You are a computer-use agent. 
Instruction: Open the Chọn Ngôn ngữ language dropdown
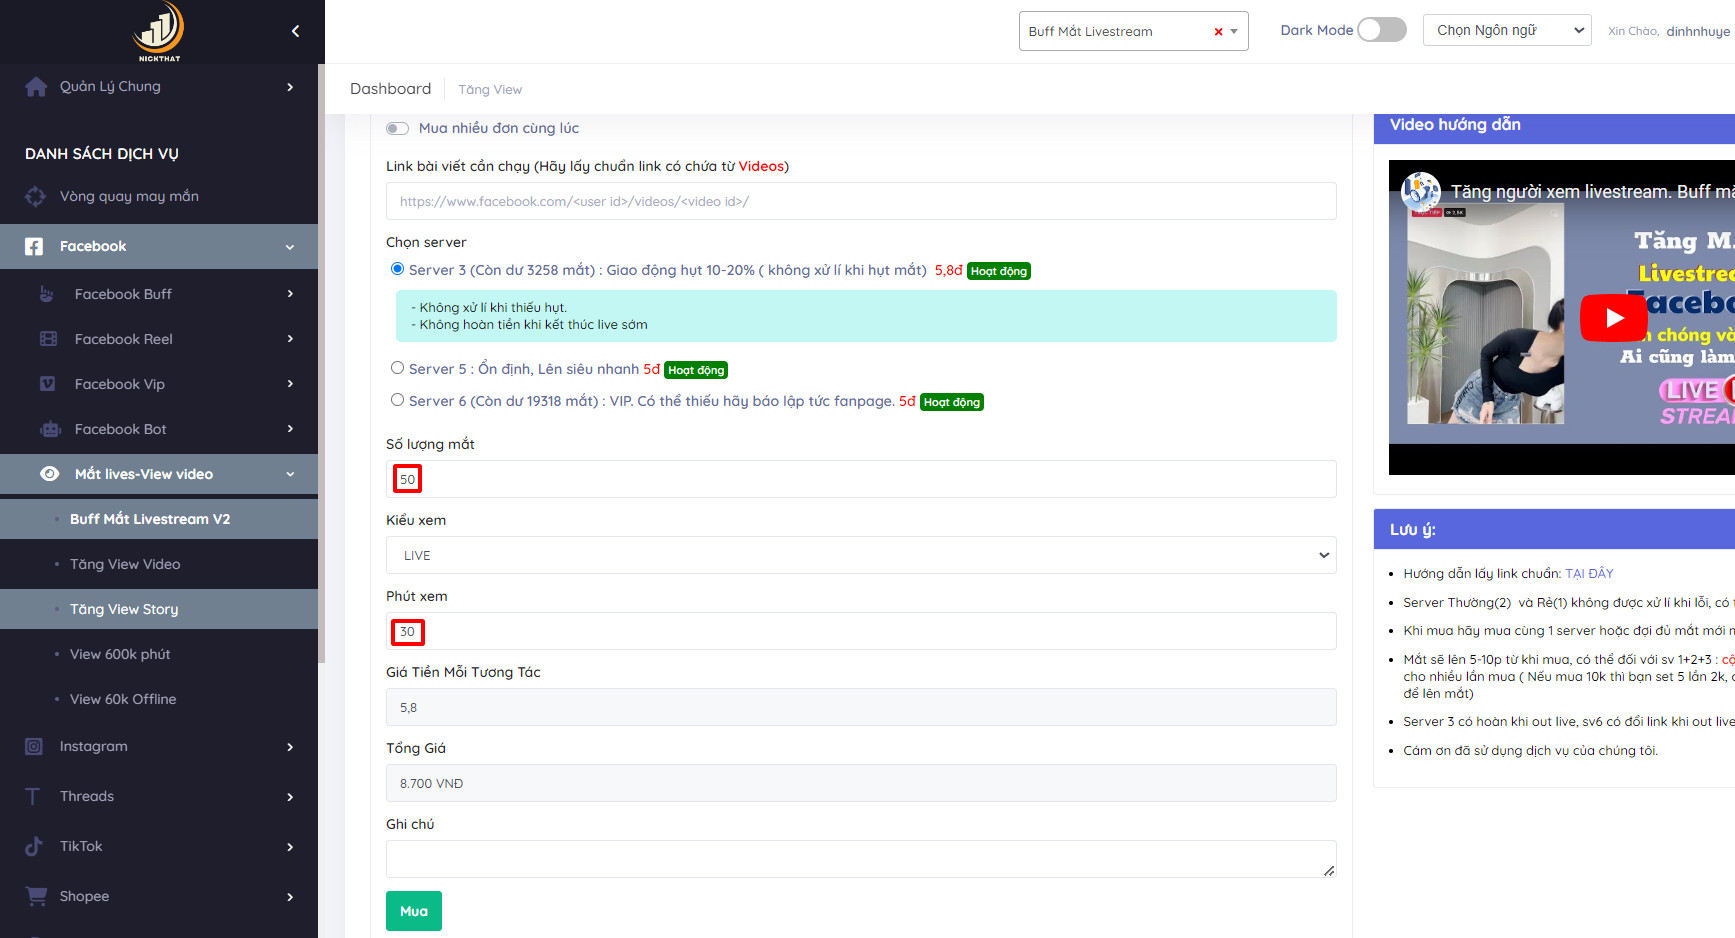tap(1507, 30)
